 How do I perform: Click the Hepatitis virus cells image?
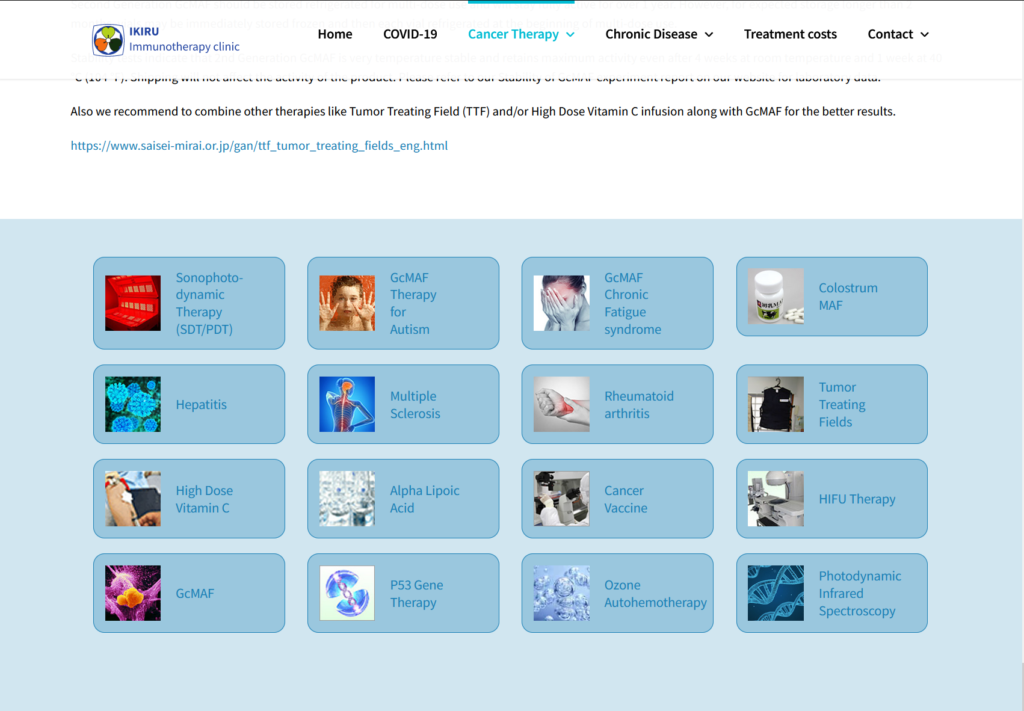click(x=133, y=404)
